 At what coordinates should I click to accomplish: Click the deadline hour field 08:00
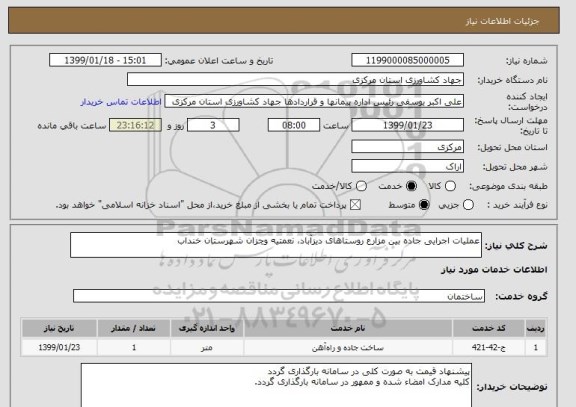(294, 125)
